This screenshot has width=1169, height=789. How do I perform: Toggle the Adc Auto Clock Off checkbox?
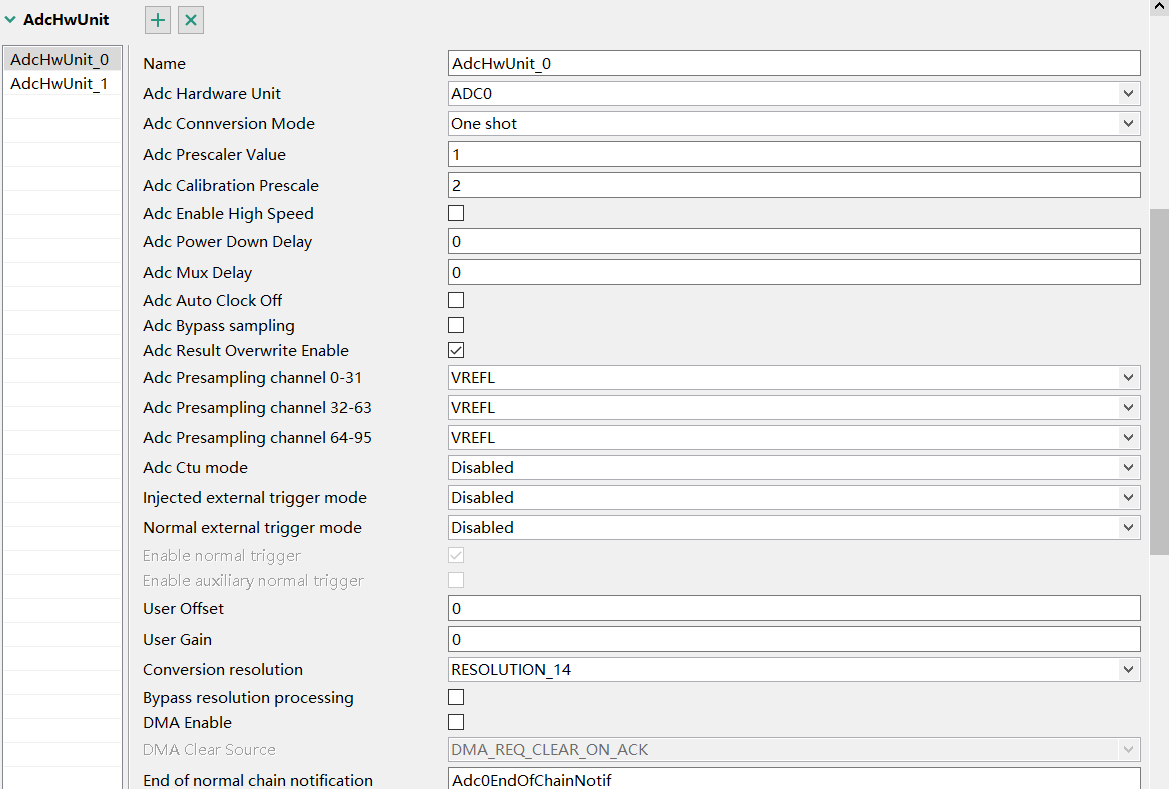tap(456, 299)
